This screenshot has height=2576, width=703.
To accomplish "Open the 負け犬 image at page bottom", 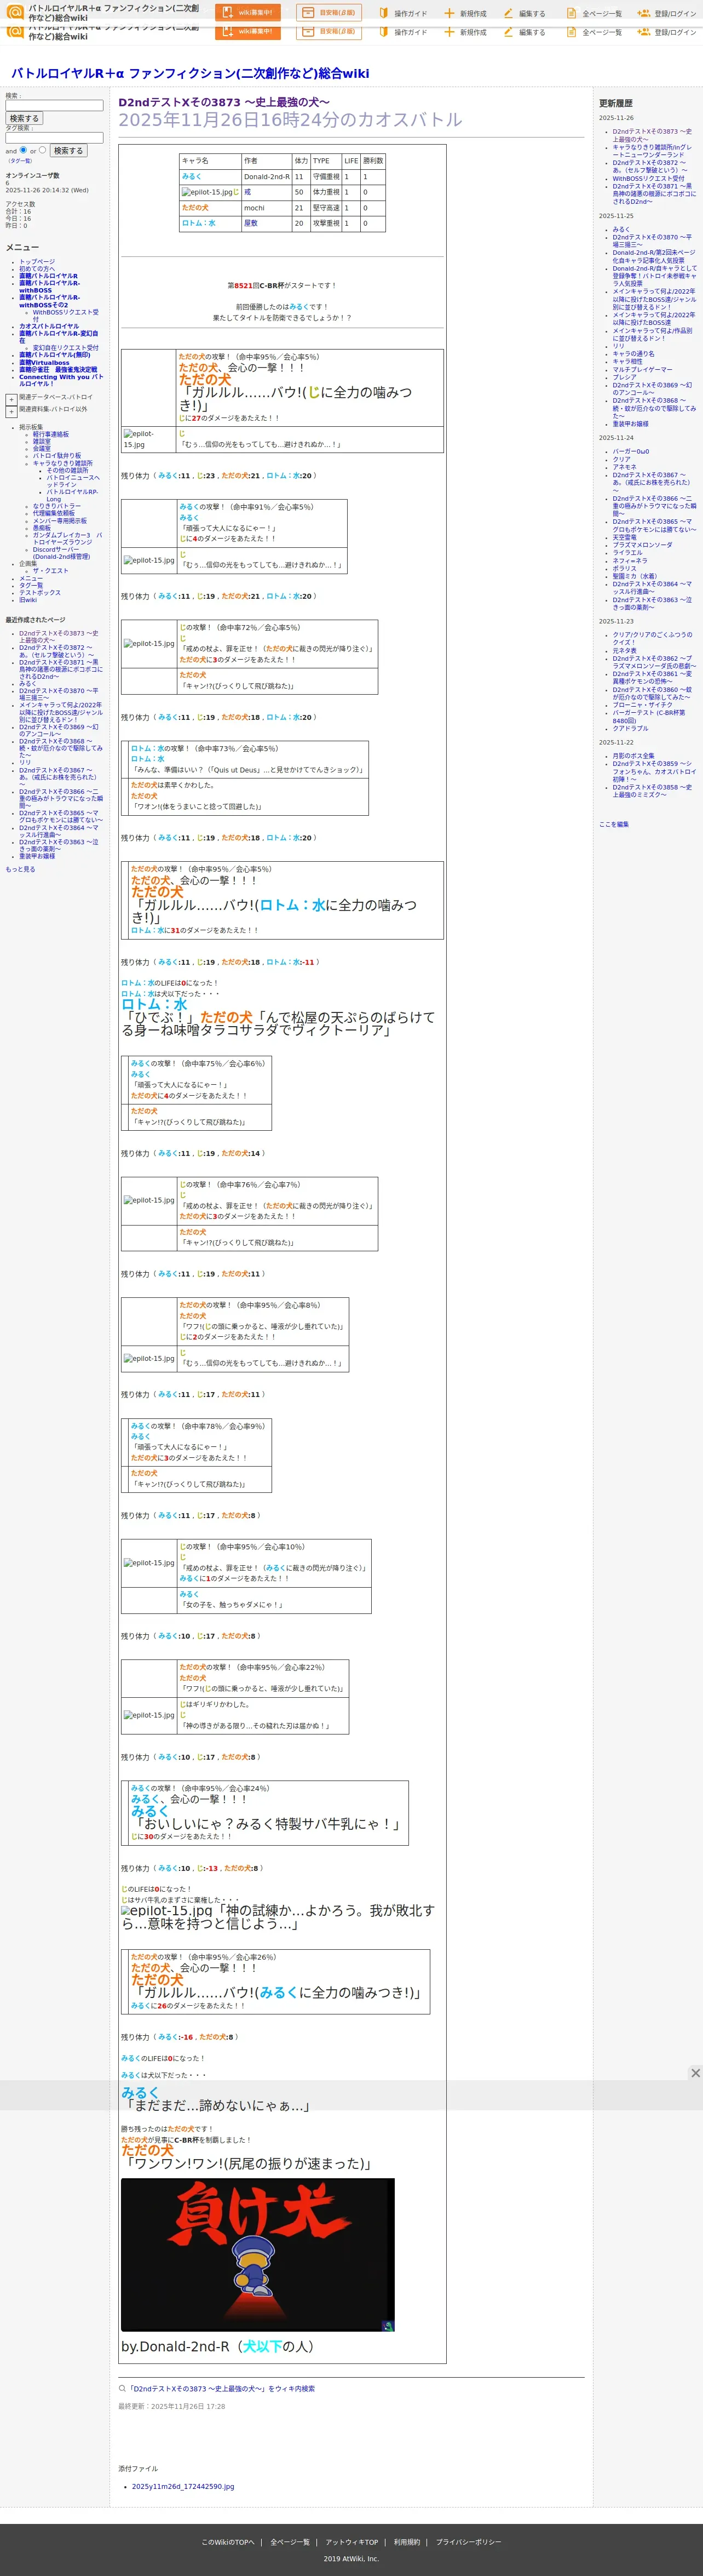I will pos(257,2255).
